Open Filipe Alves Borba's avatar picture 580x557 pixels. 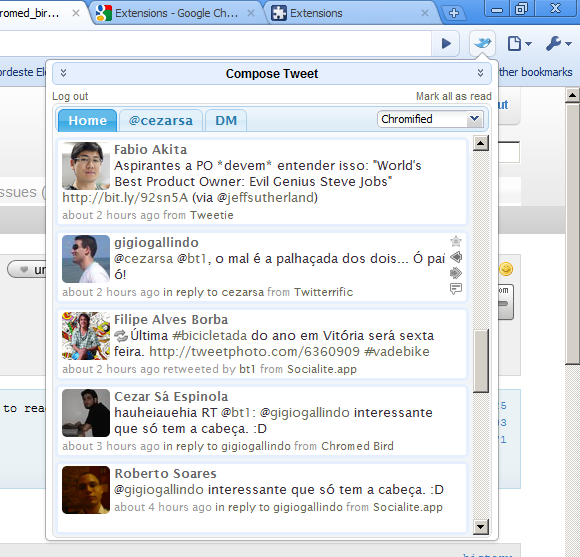point(86,336)
